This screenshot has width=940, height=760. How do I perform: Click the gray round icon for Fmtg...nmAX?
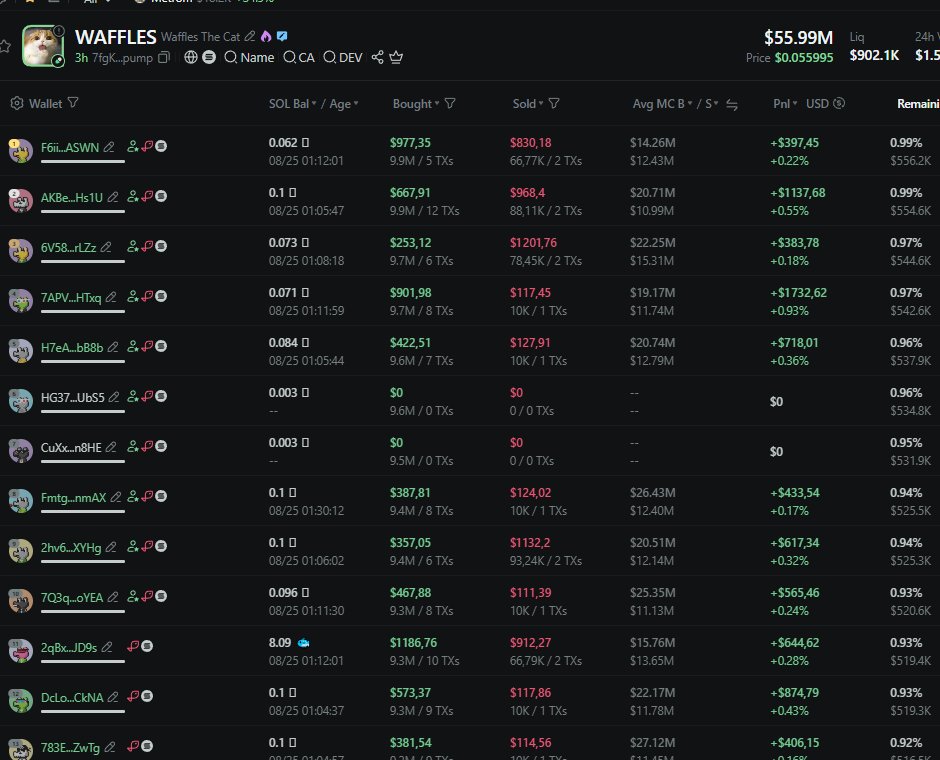tap(161, 496)
